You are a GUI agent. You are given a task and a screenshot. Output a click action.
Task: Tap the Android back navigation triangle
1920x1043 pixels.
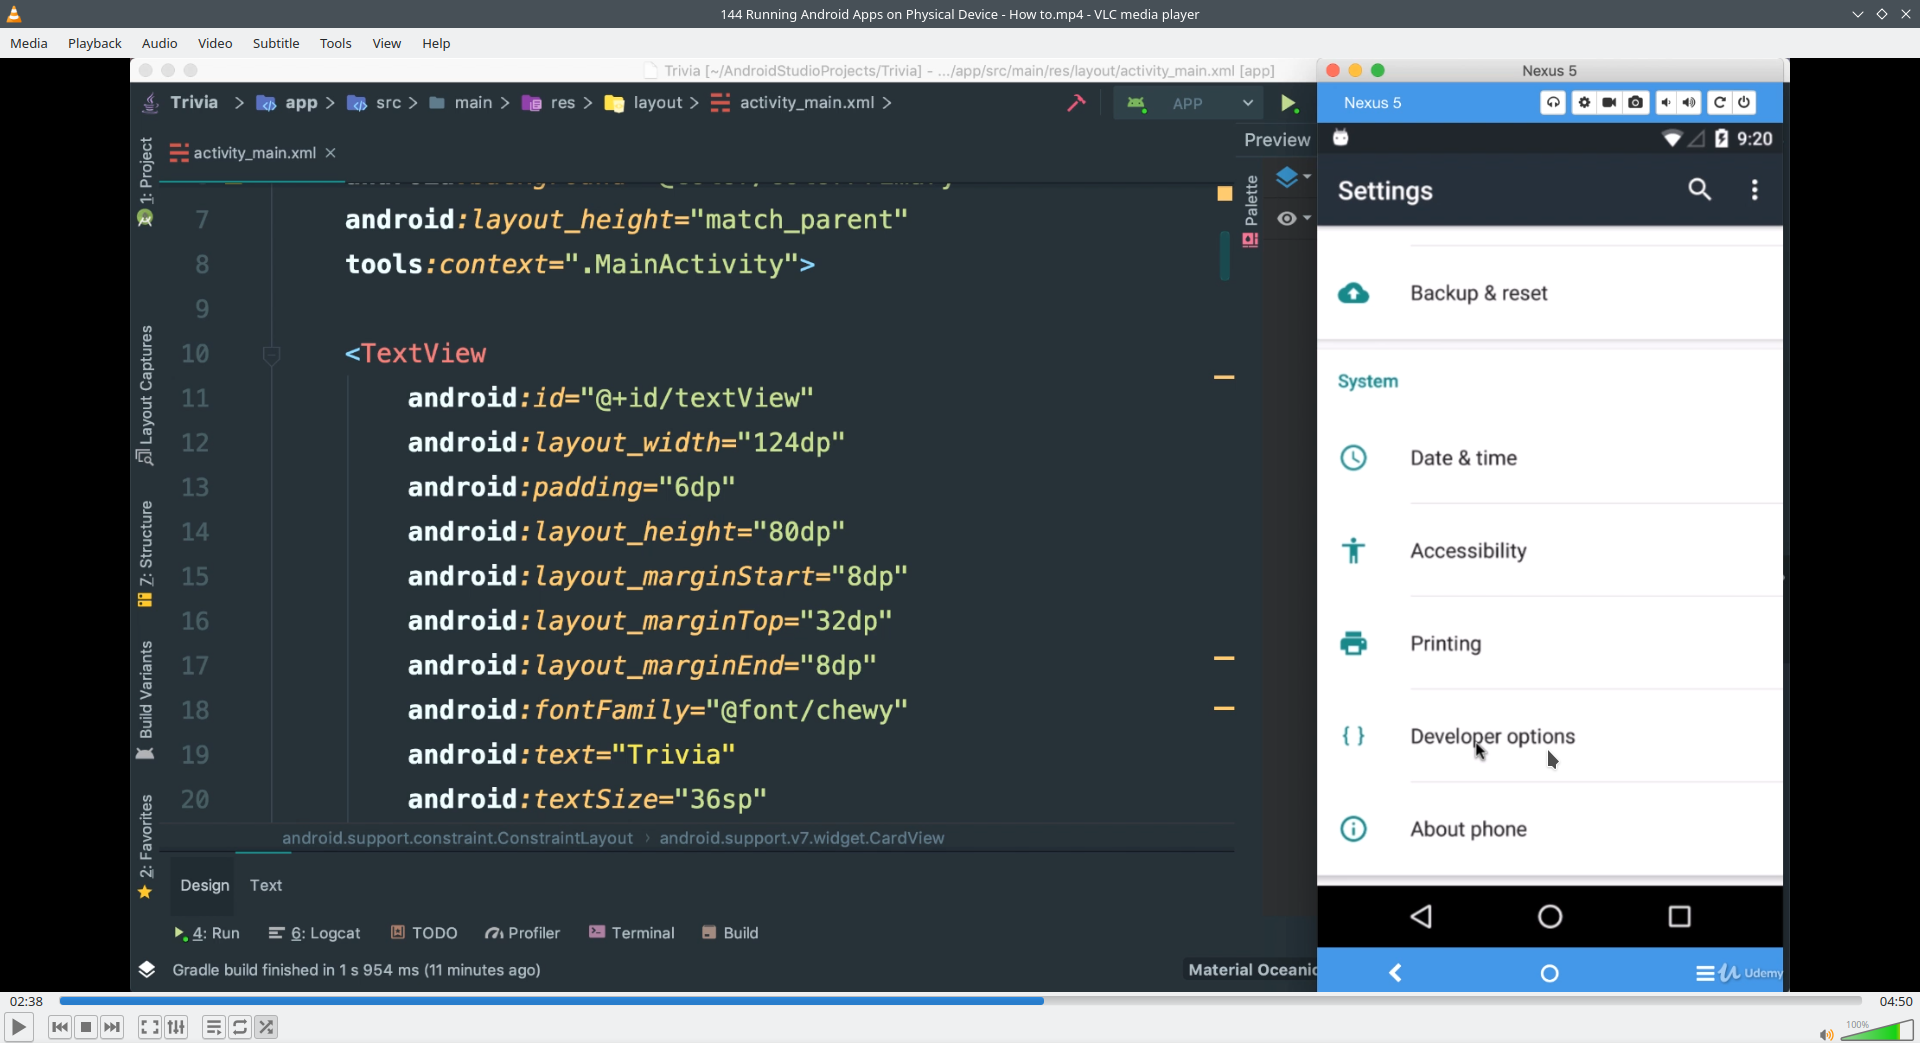[1421, 916]
